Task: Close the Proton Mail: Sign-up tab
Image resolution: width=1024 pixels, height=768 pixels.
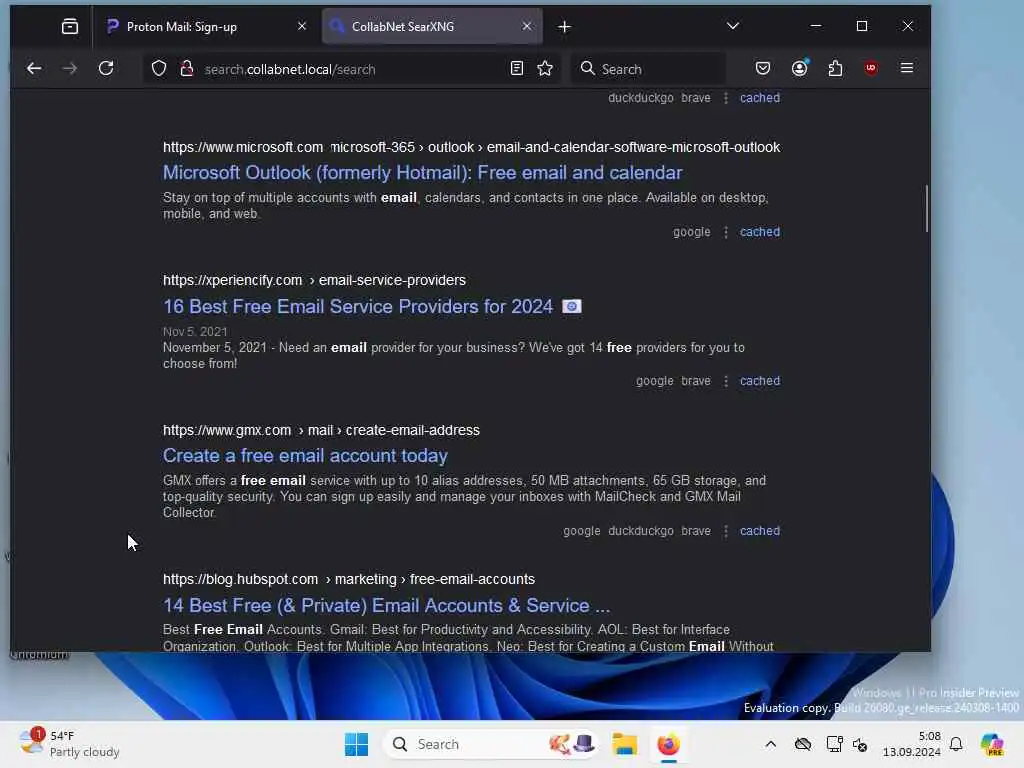Action: pos(302,26)
